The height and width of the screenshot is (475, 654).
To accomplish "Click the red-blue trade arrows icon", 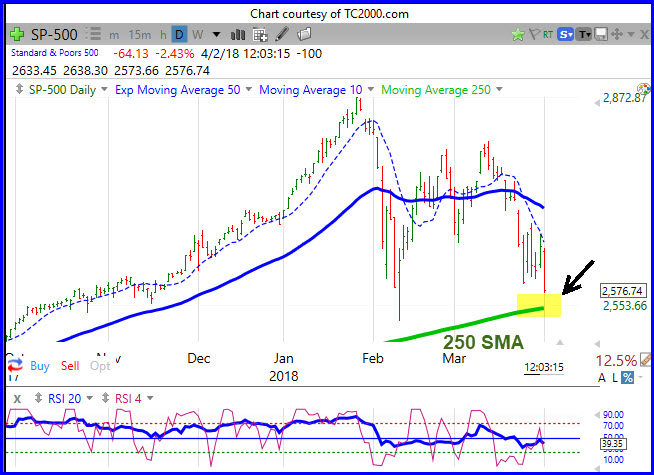I will pyautogui.click(x=15, y=366).
